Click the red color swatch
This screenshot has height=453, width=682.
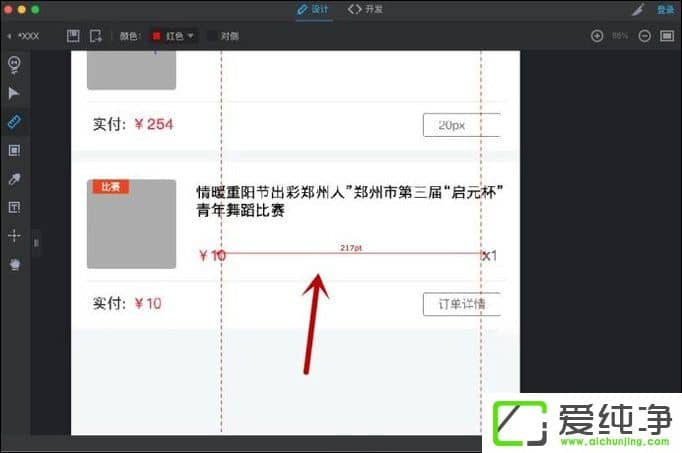[156, 36]
